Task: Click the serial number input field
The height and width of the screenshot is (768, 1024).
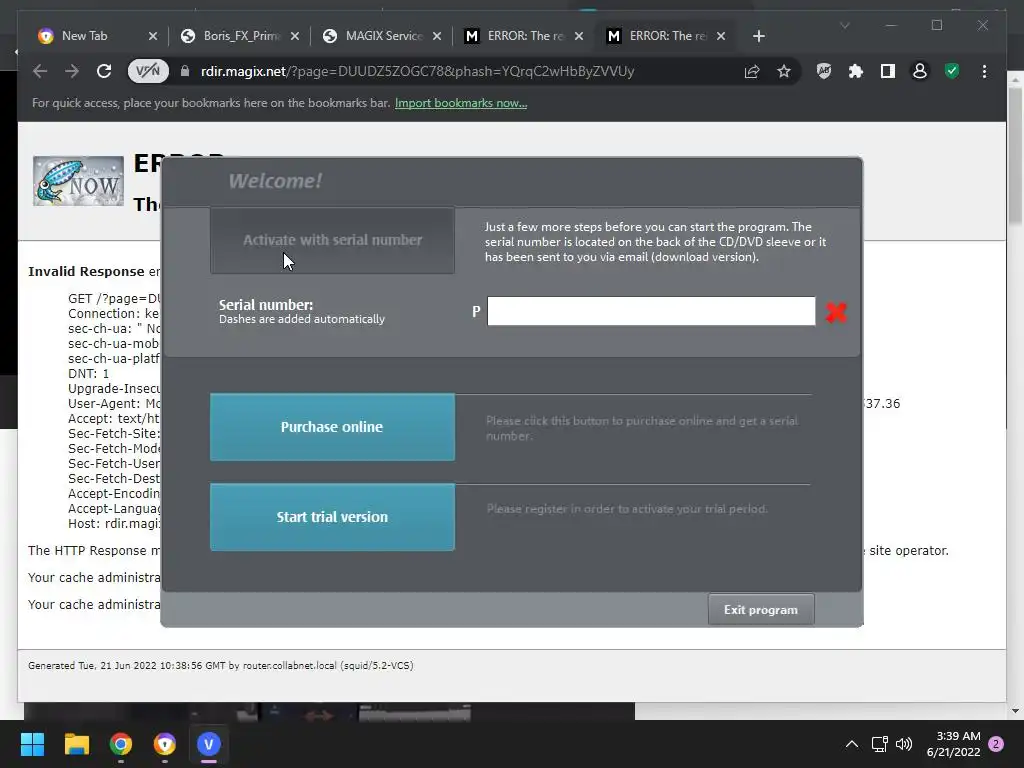Action: pyautogui.click(x=651, y=311)
